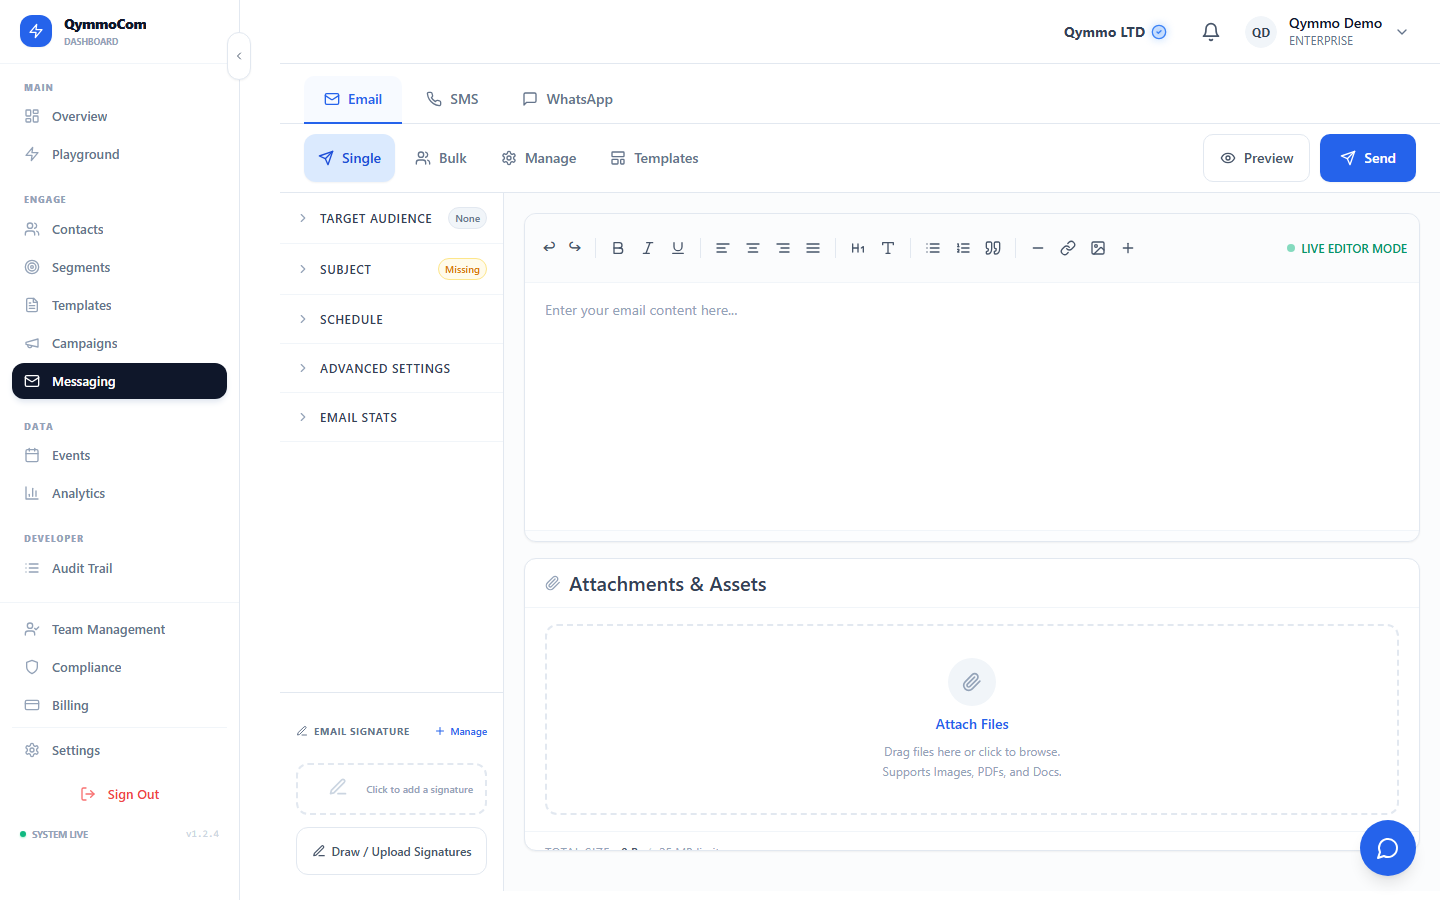Open the notifications bell
Viewport: 1440px width, 900px height.
[1211, 32]
